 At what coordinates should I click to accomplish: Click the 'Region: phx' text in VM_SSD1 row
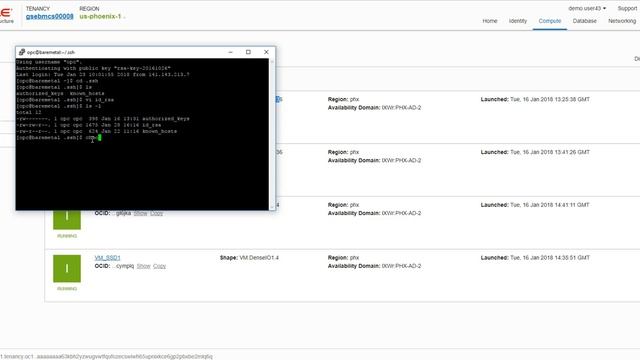tap(343, 258)
